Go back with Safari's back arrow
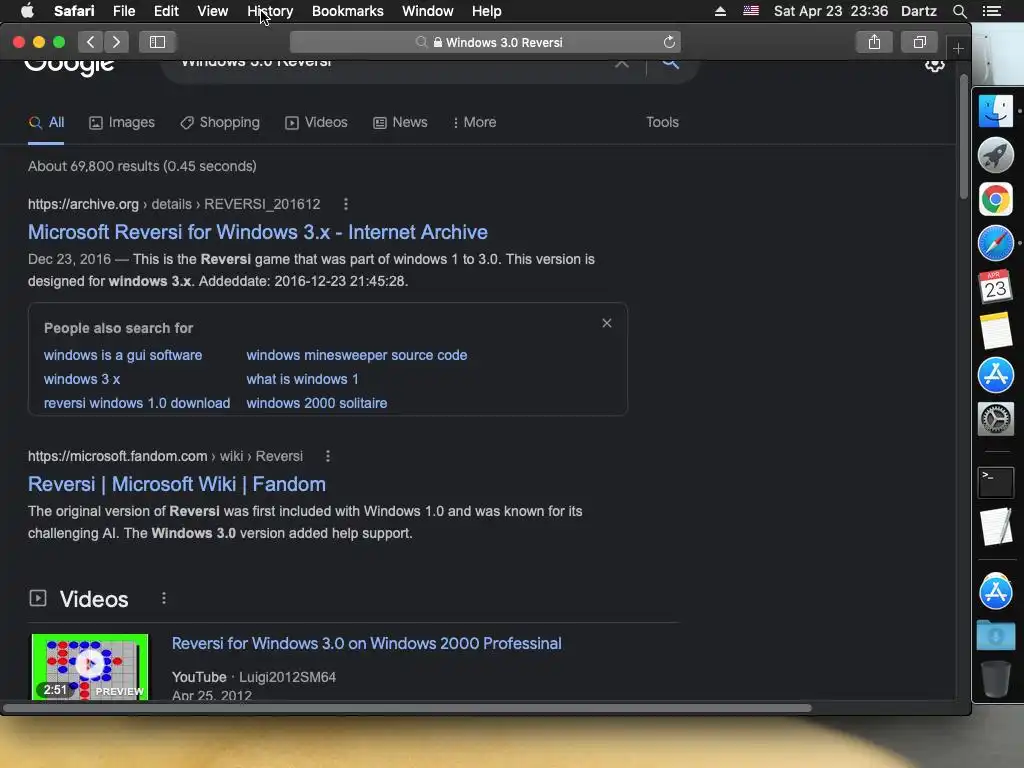 pos(91,42)
